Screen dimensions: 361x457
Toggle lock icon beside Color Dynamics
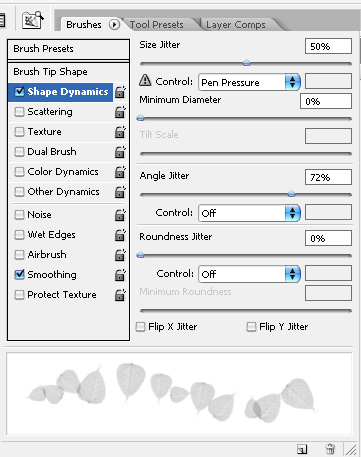[120, 172]
